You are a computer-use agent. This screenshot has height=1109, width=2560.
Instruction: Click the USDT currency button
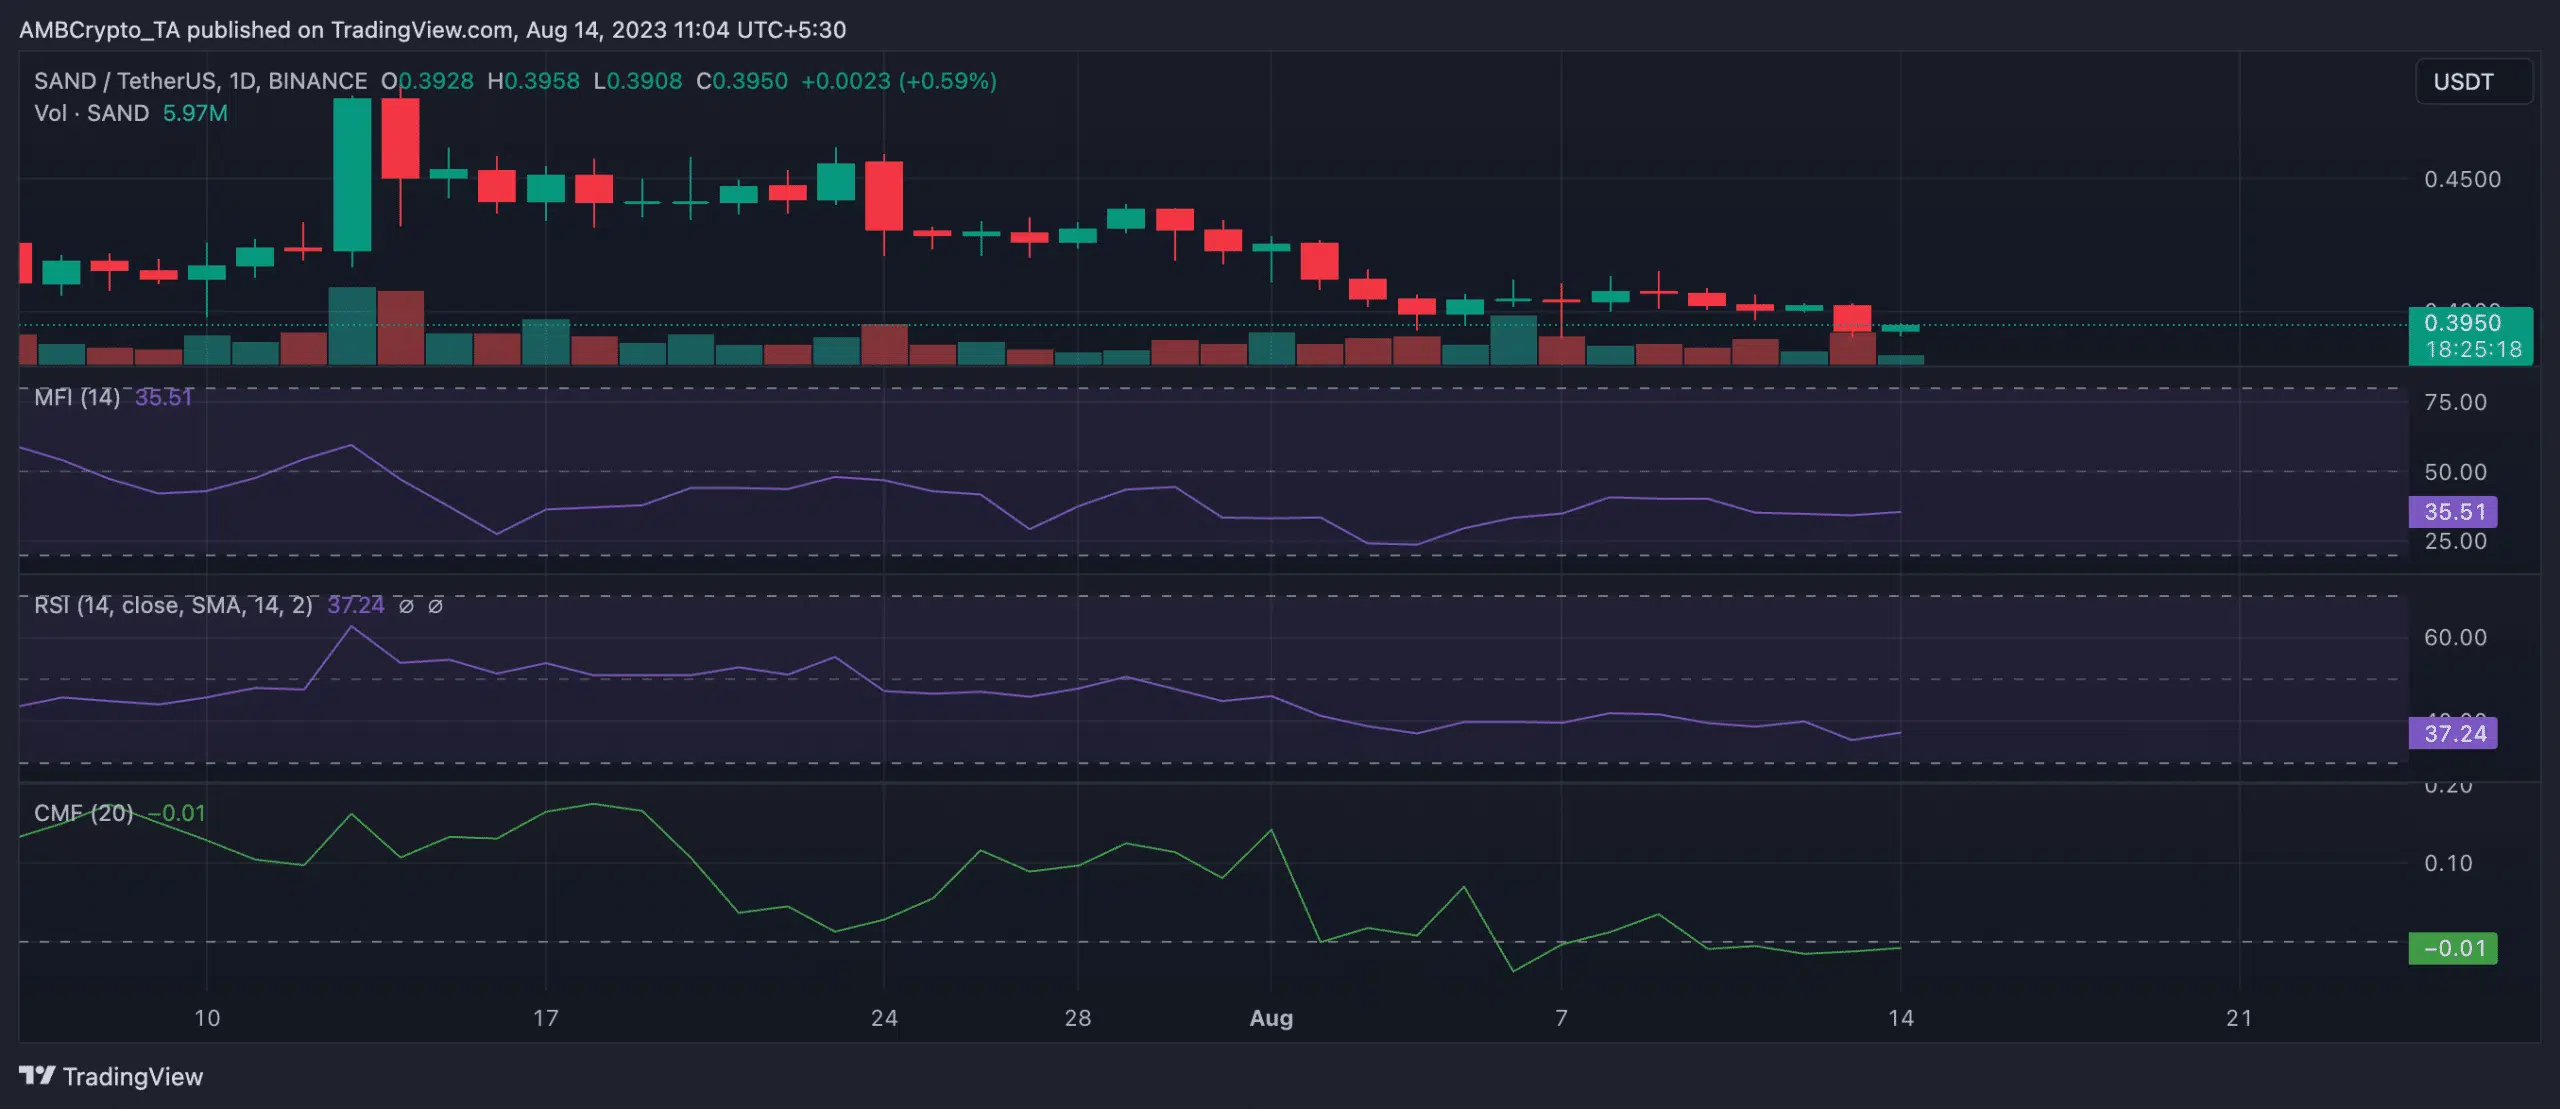click(2474, 81)
